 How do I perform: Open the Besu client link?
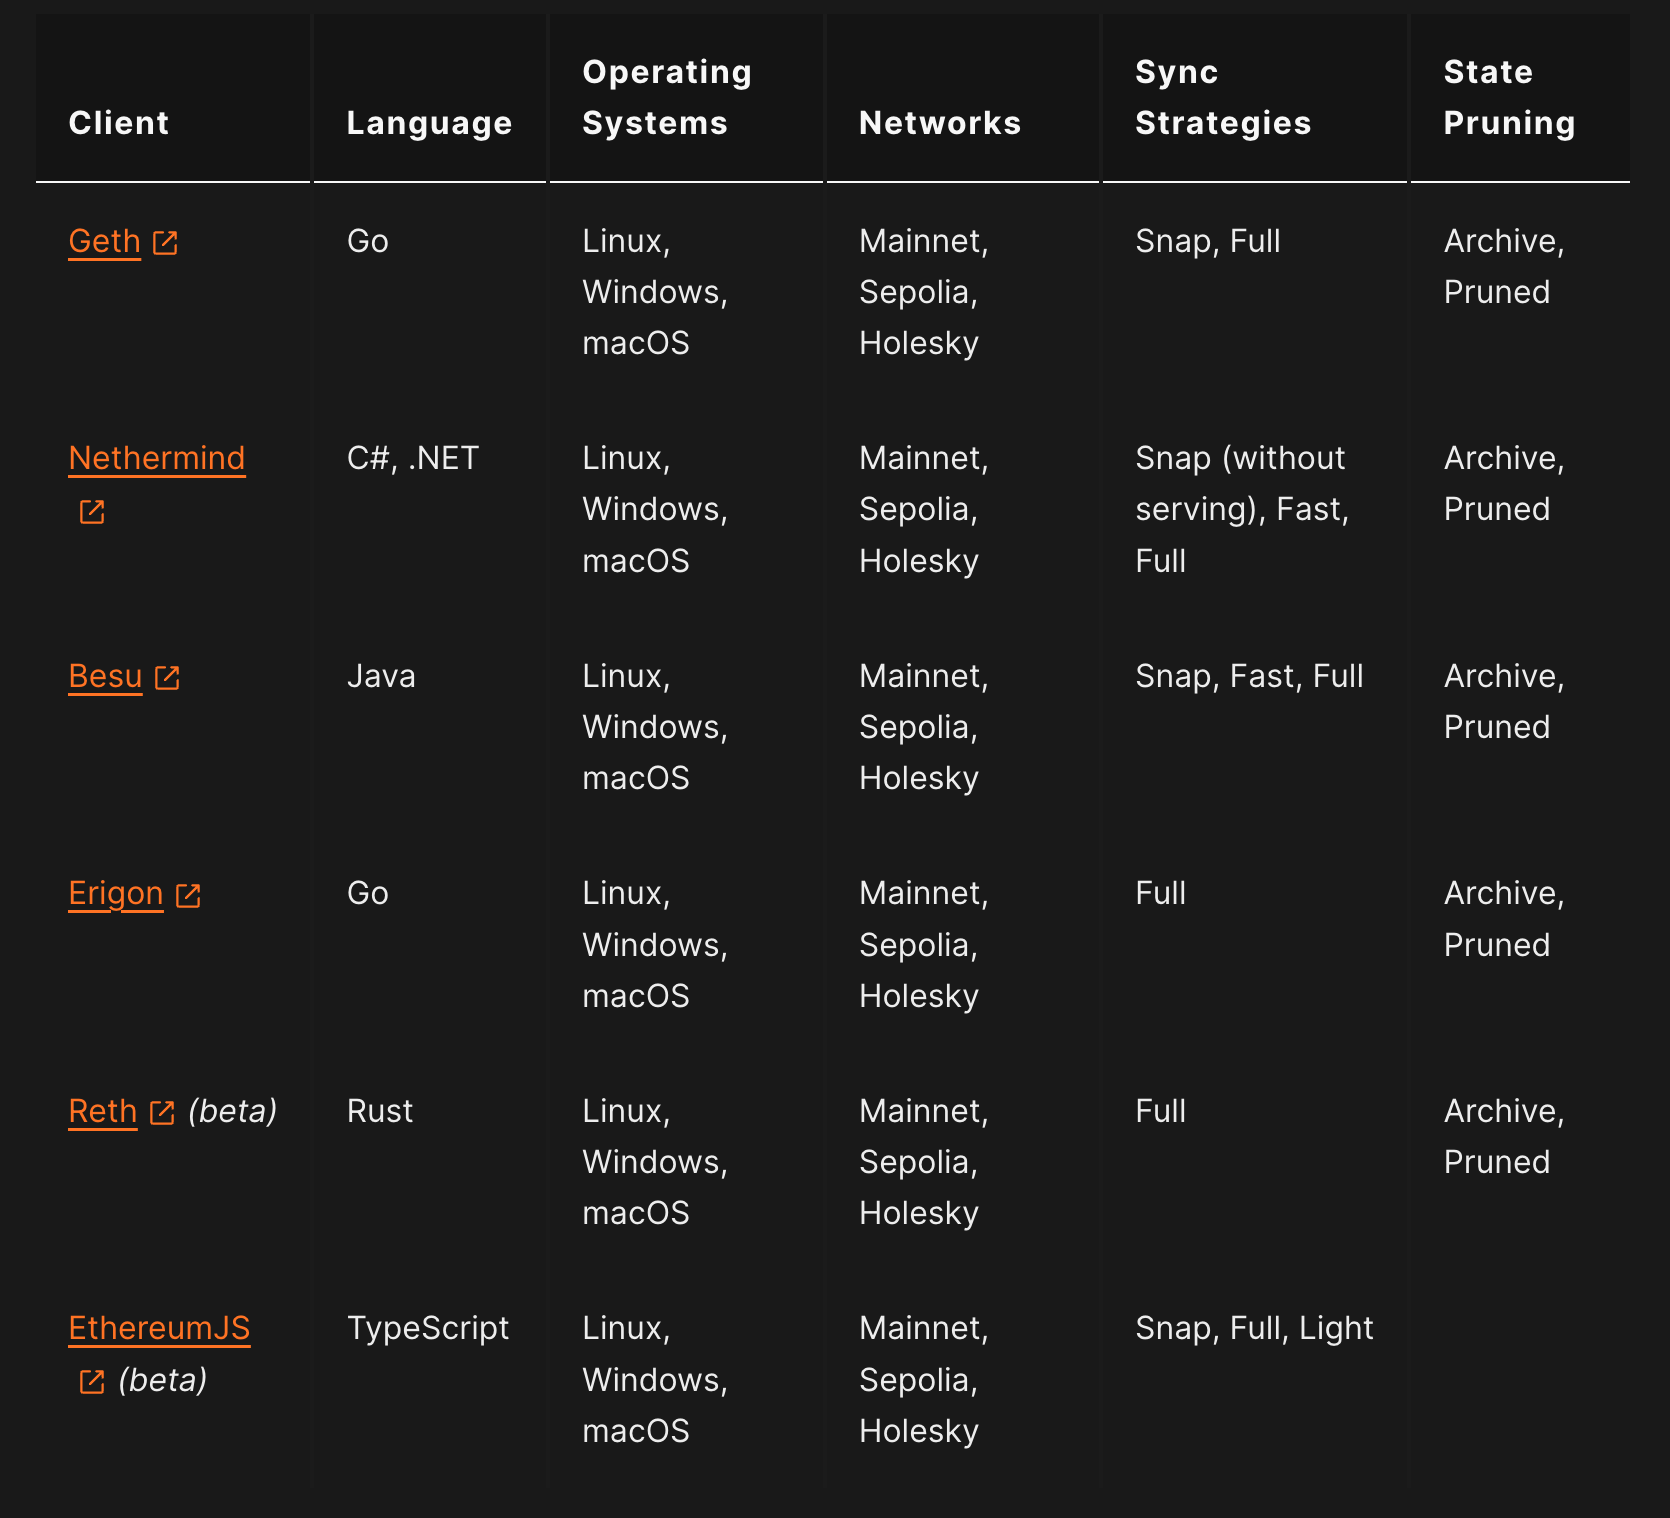coord(105,676)
